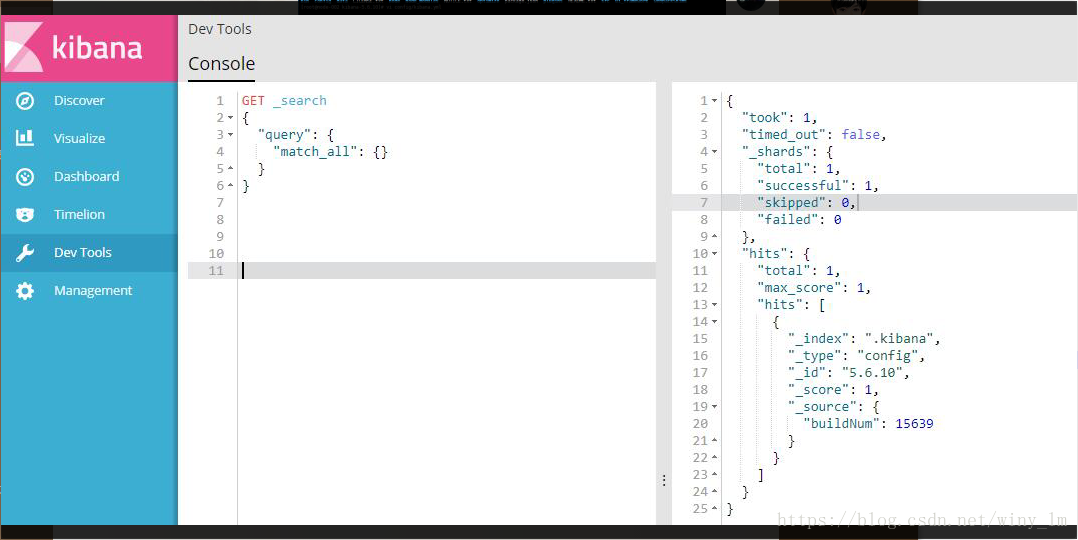1078x540 pixels.
Task: Click request editor line number 8
Action: click(x=220, y=219)
